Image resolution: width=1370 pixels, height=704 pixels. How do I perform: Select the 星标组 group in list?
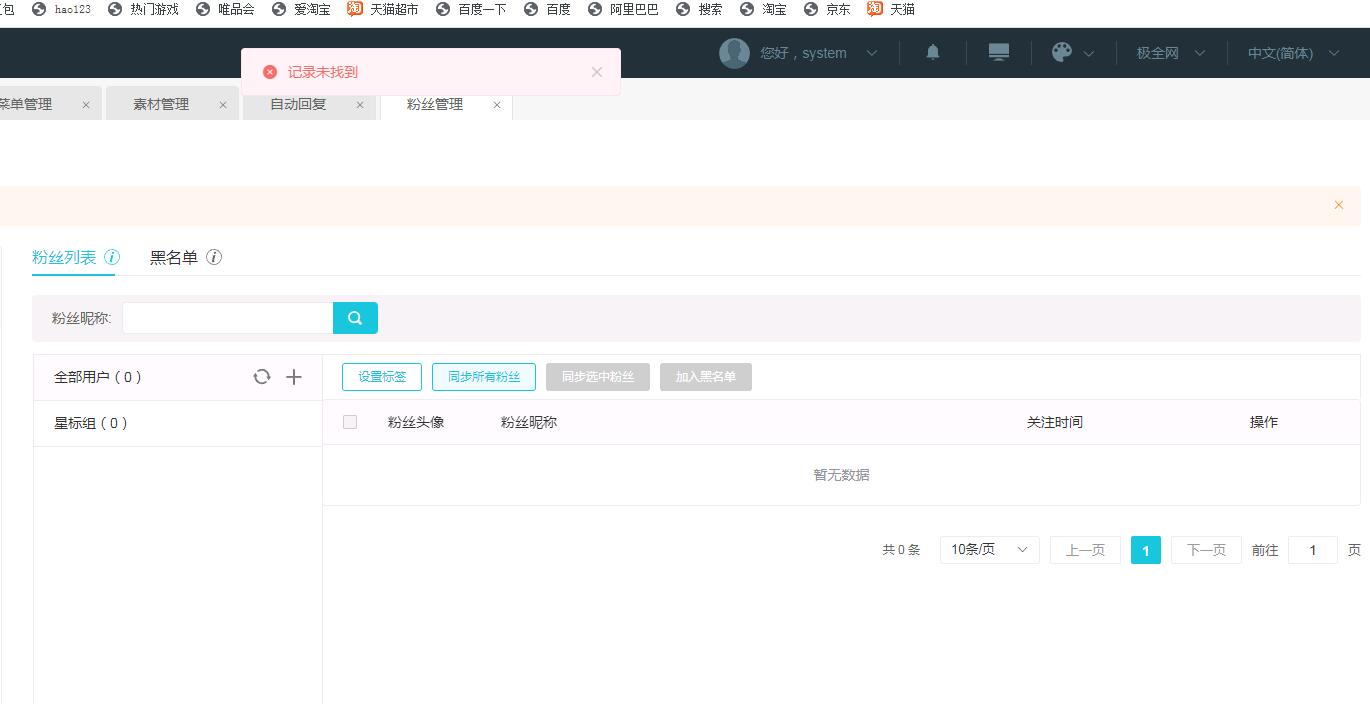(91, 423)
